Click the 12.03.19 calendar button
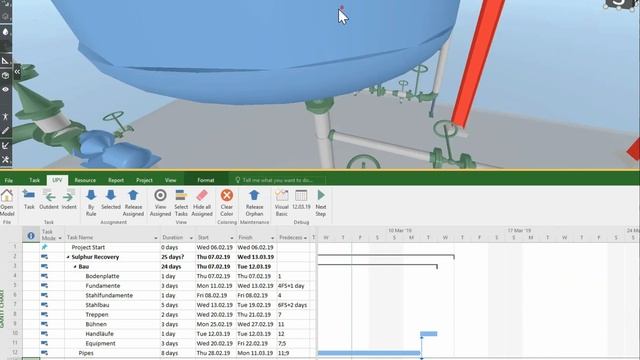This screenshot has width=640, height=360. tap(301, 200)
